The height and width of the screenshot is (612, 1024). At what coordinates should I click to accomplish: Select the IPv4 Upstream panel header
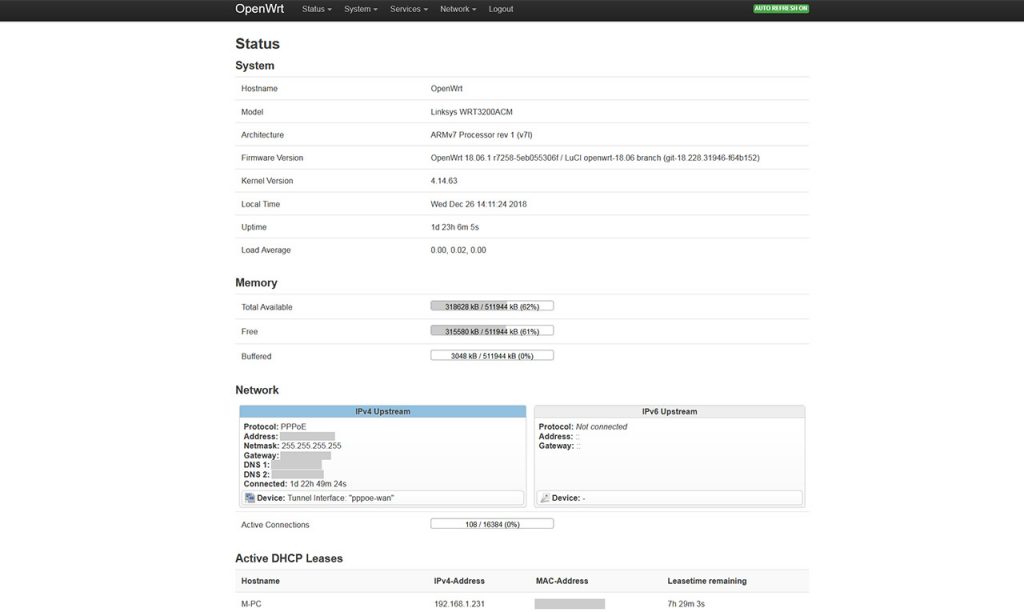(x=381, y=411)
